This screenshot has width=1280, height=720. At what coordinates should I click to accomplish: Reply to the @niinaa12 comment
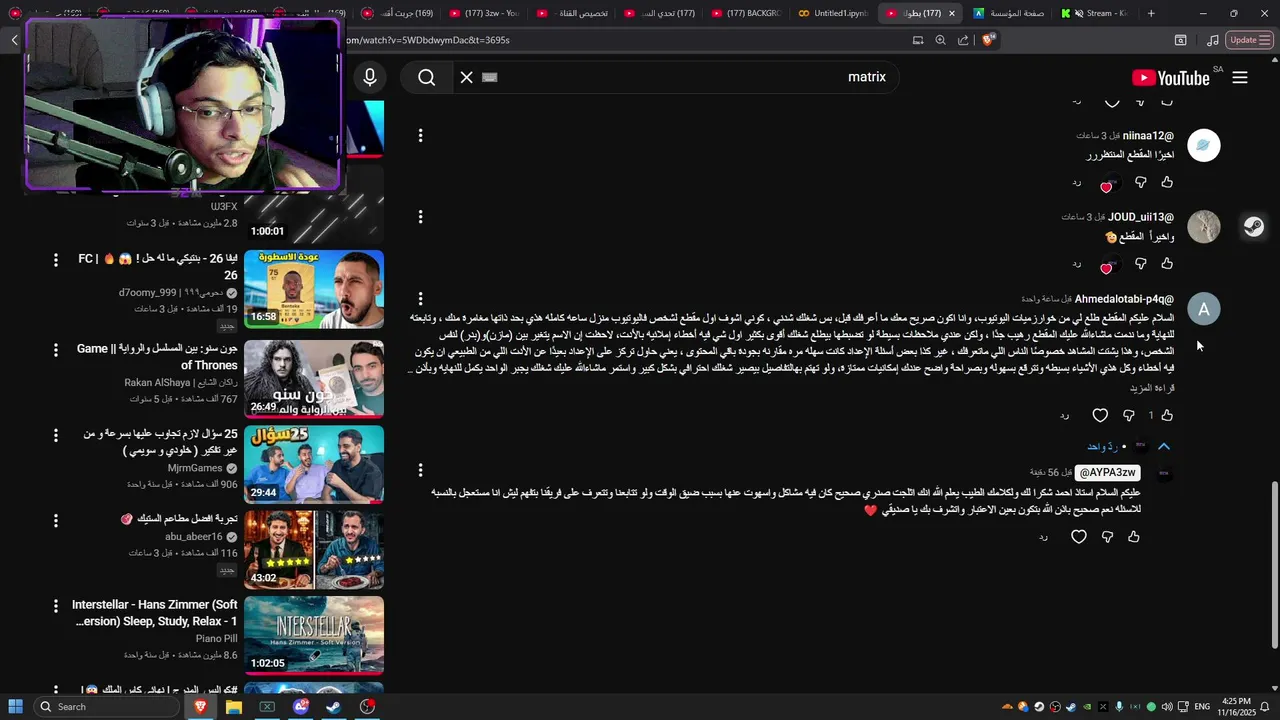(x=1077, y=183)
